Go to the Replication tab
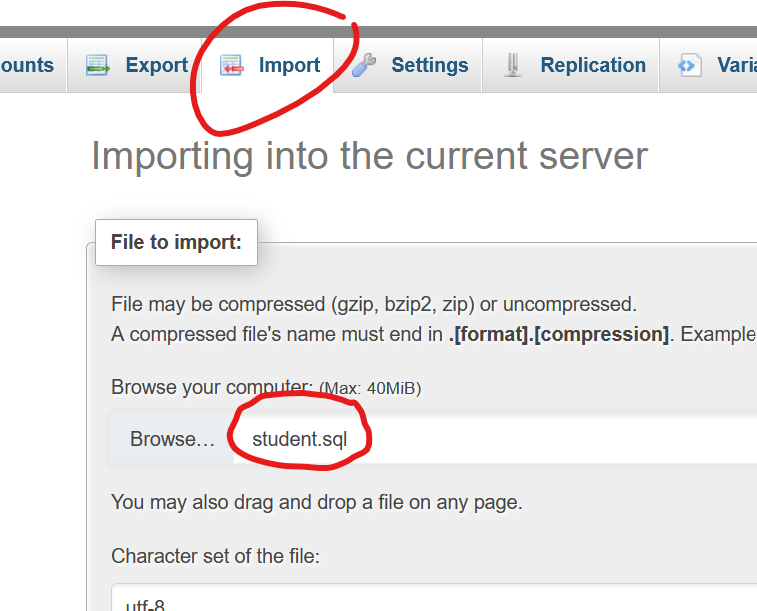The image size is (757, 611). click(592, 66)
